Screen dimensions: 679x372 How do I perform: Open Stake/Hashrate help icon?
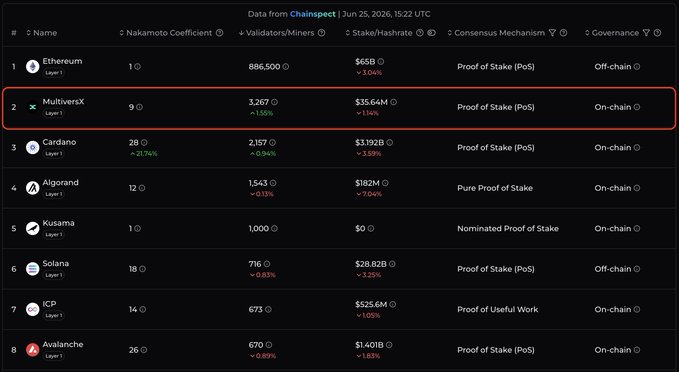(420, 33)
